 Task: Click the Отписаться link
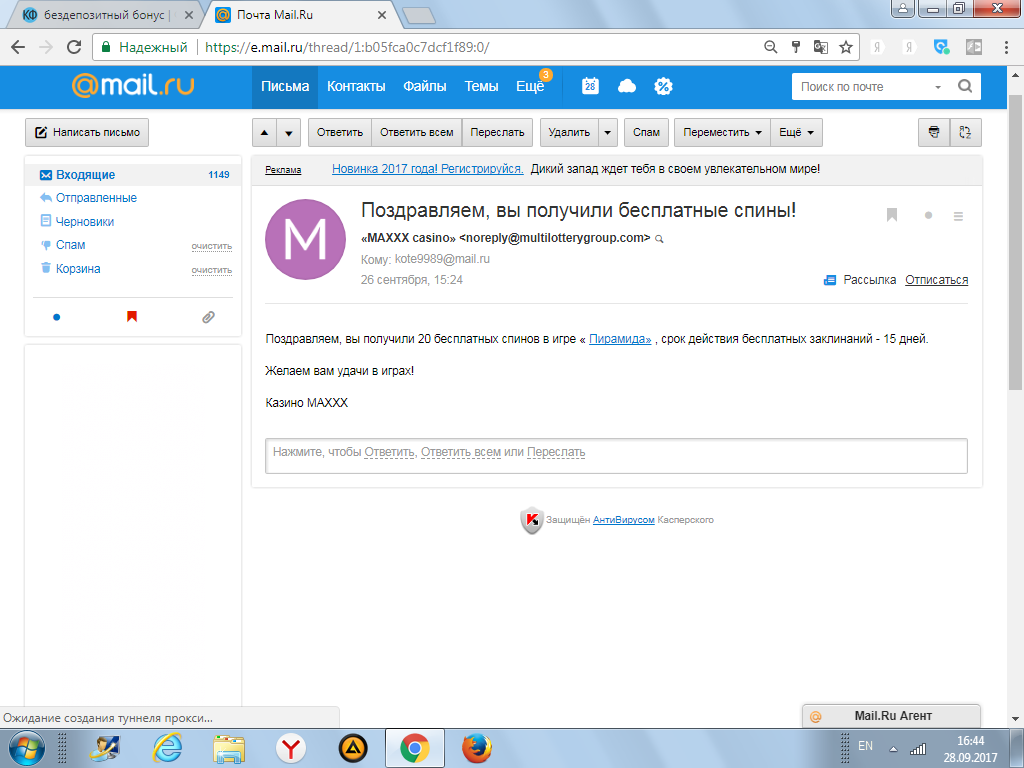[x=936, y=280]
